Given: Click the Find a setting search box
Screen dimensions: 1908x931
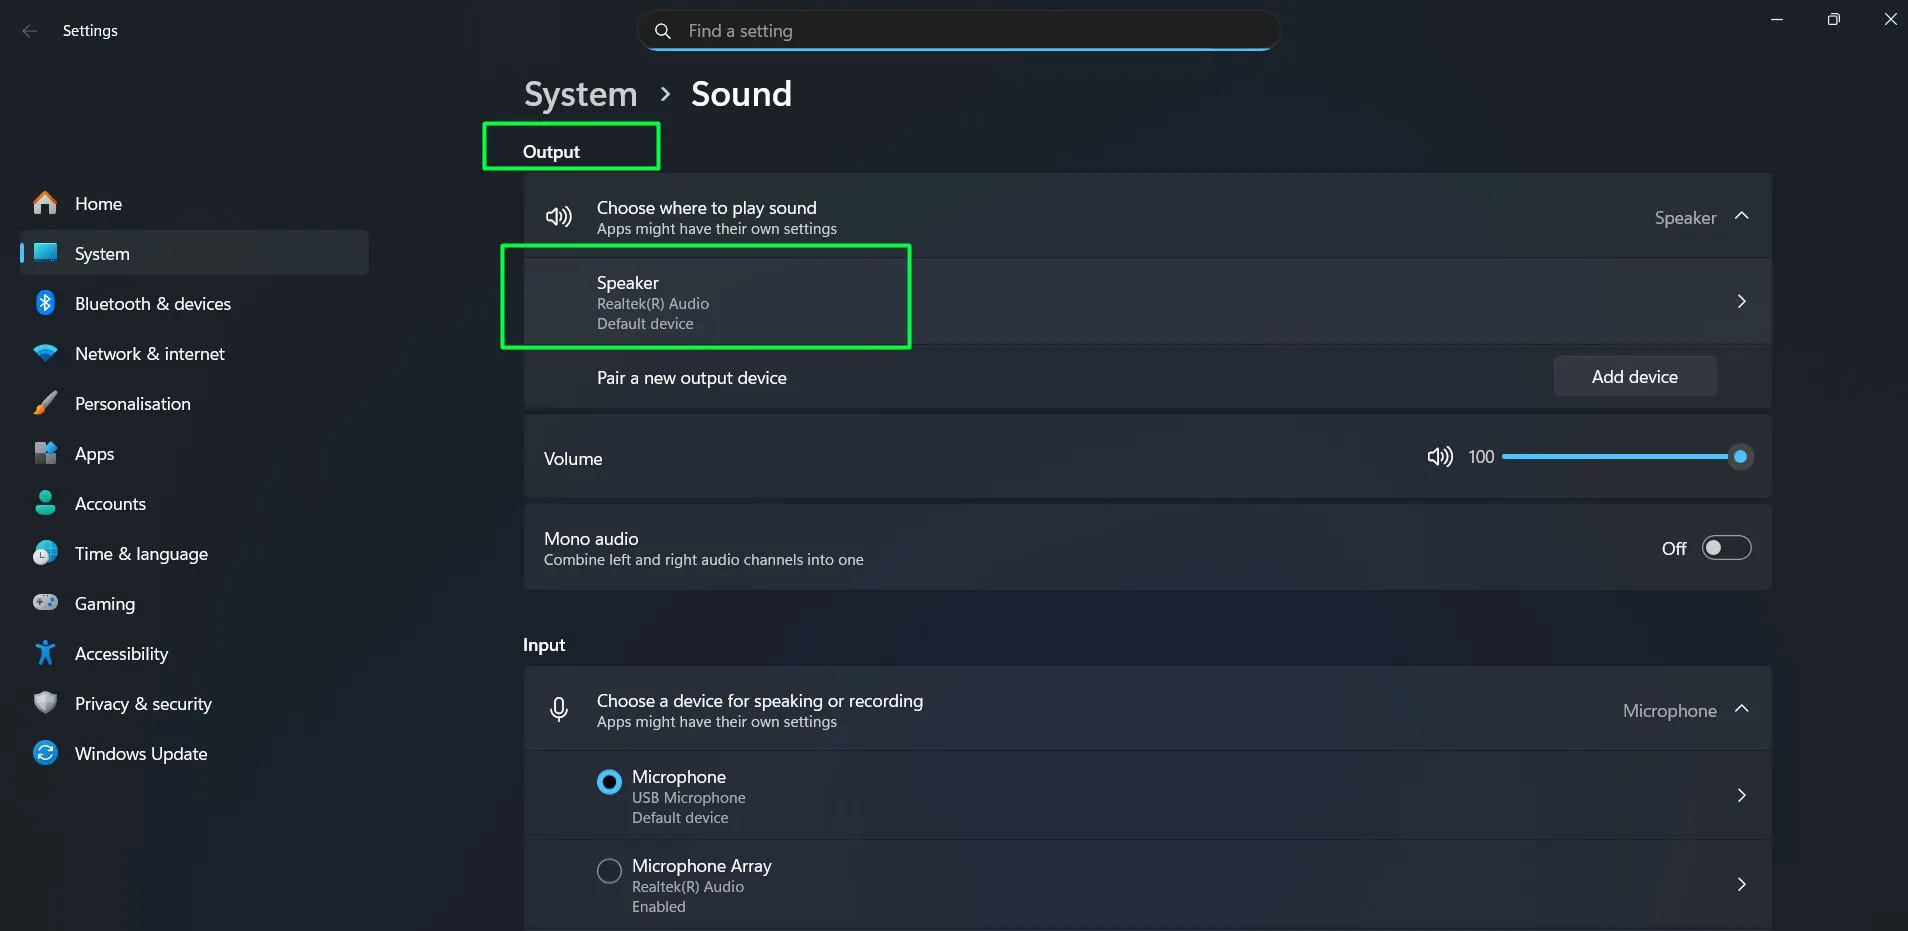Looking at the screenshot, I should [957, 30].
